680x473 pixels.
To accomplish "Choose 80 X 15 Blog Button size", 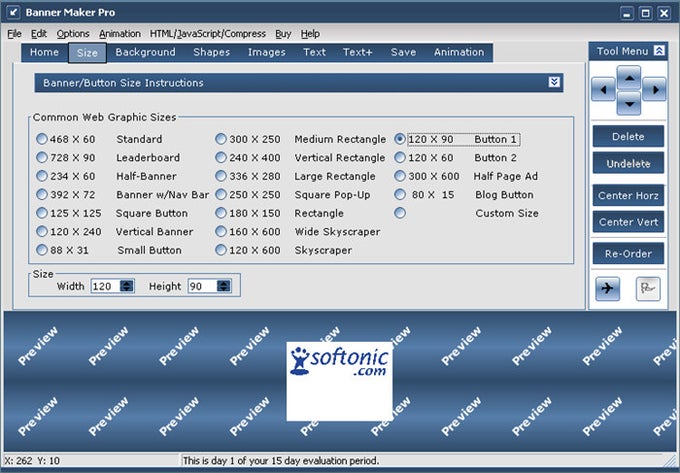I will point(400,194).
